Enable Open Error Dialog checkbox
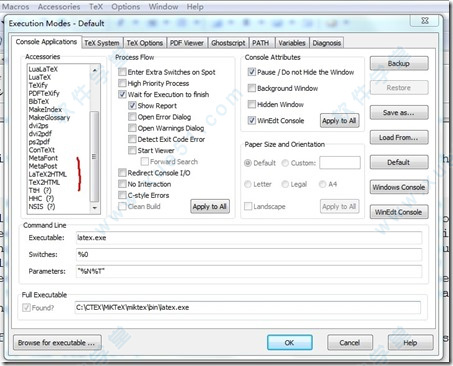This screenshot has width=453, height=366. click(132, 117)
